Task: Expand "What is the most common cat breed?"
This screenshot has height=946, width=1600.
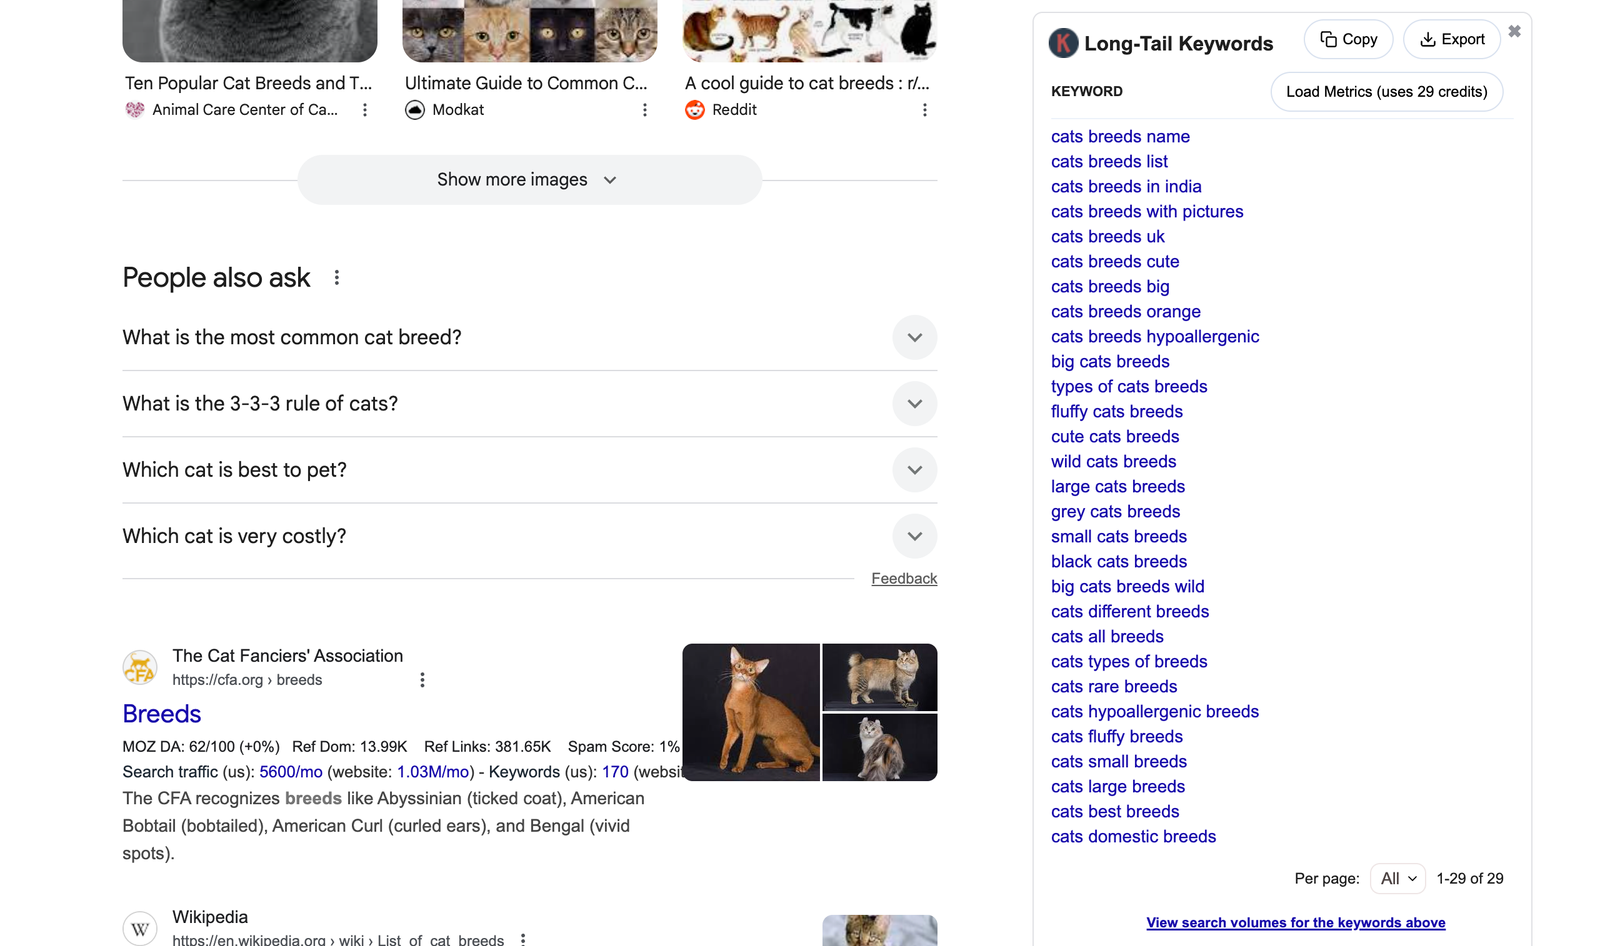Action: pos(914,338)
